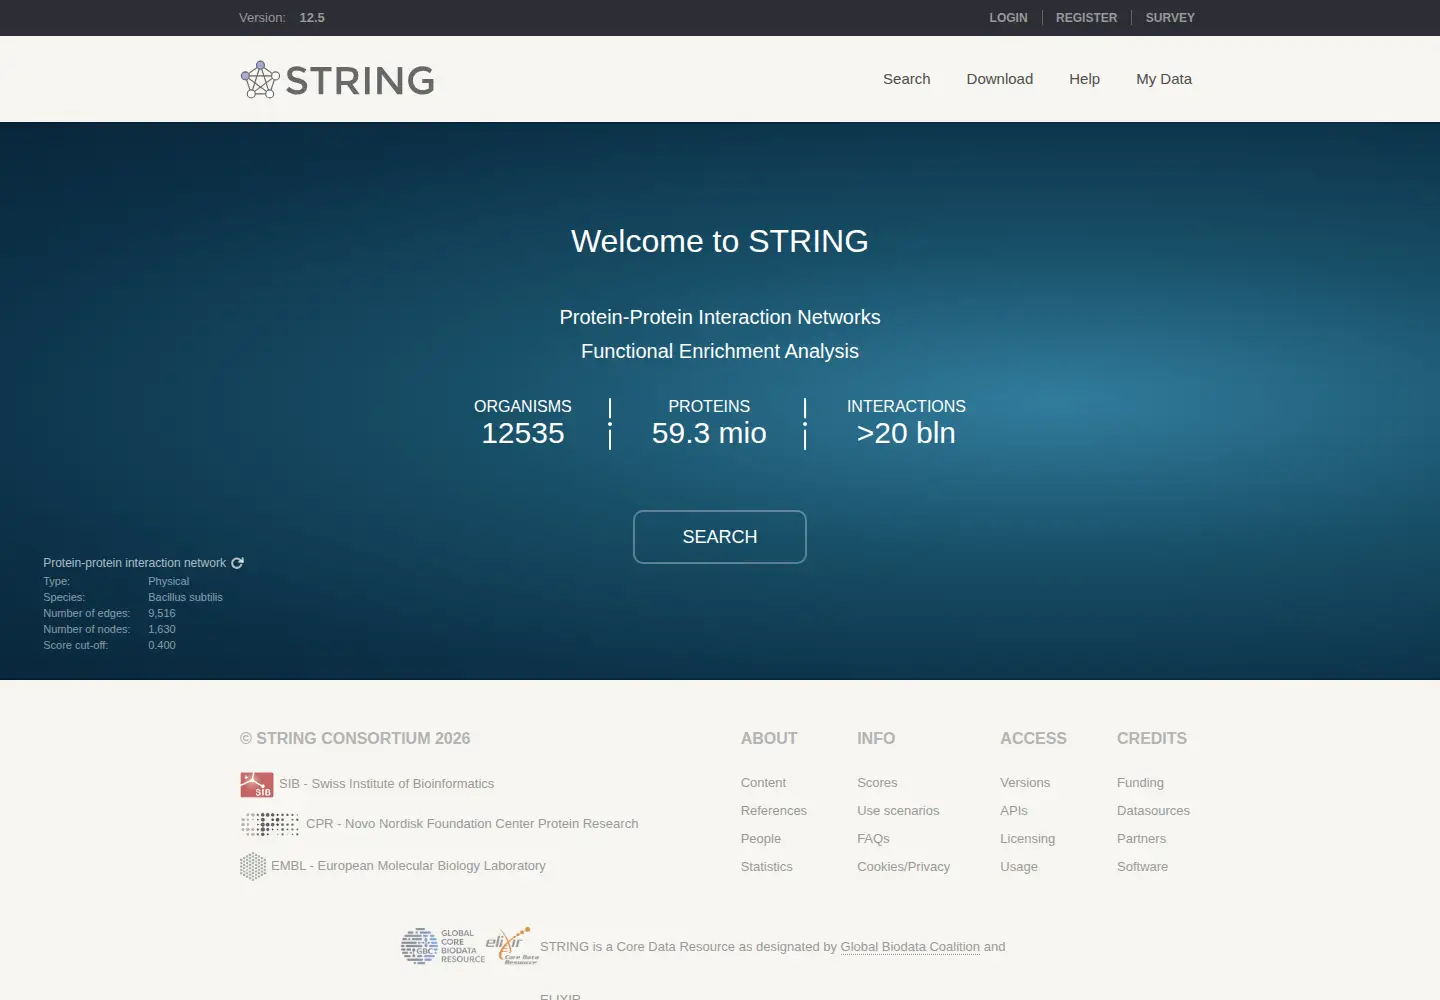This screenshot has height=1000, width=1440.
Task: Click the Global Core Biodata Resource logo
Action: coord(443,946)
